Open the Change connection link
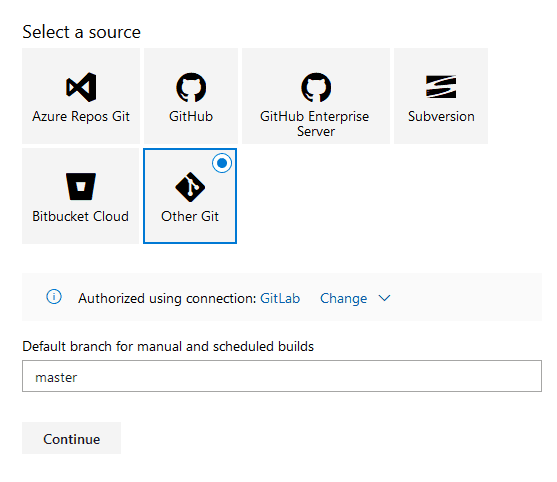557x482 pixels. click(344, 298)
